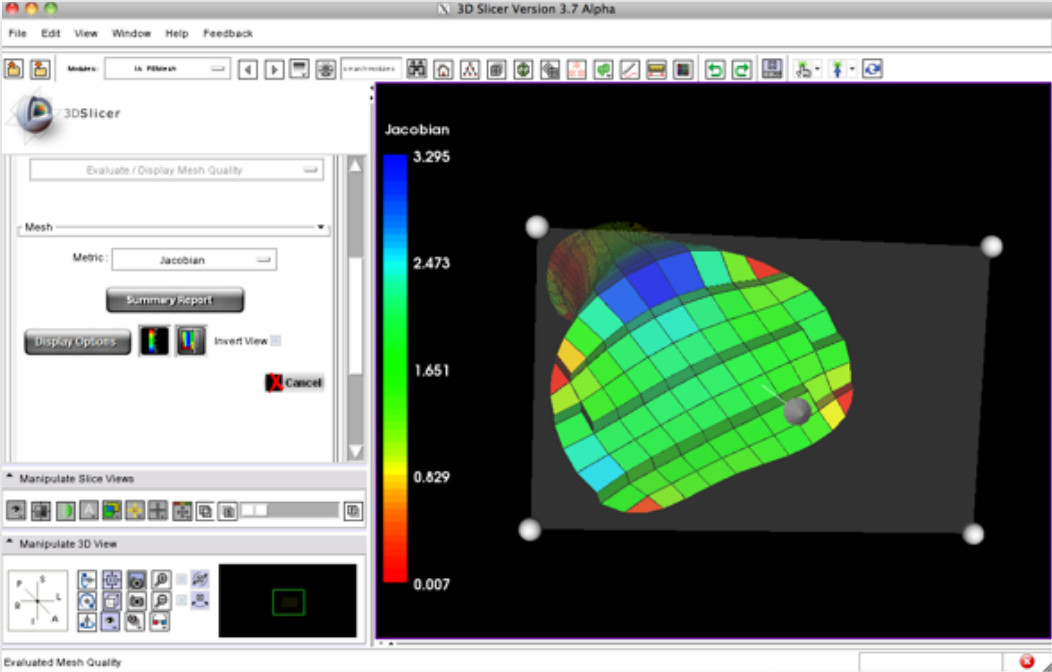Click the green Redo arrow icon
Screen dimensions: 1052x672
click(741, 70)
